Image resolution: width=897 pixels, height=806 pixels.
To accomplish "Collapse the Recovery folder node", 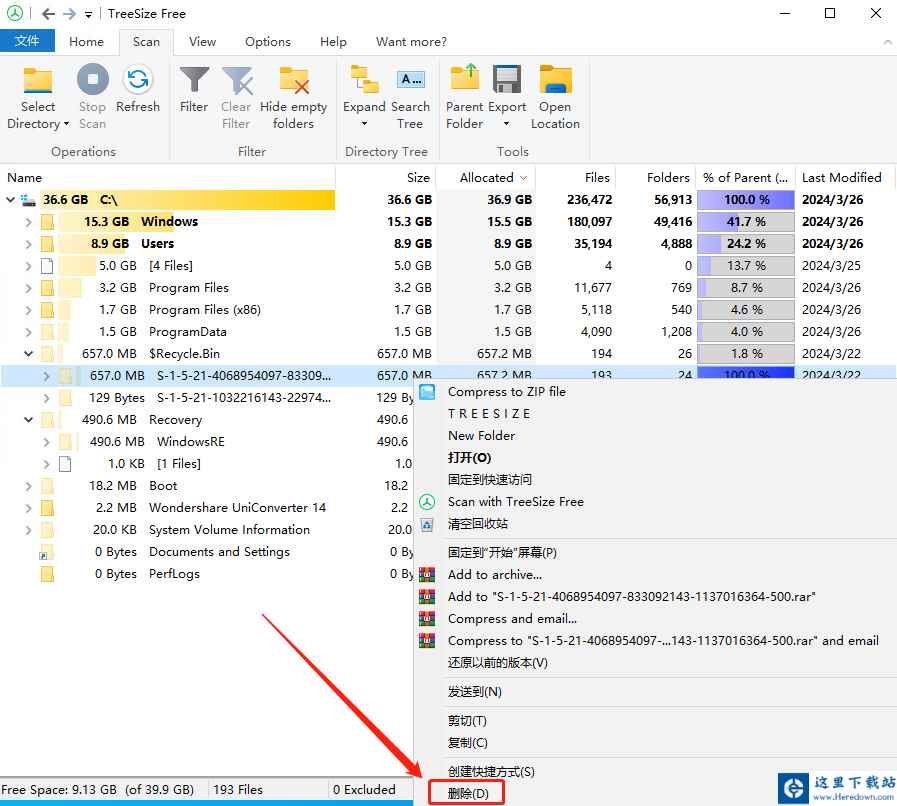I will pyautogui.click(x=29, y=420).
